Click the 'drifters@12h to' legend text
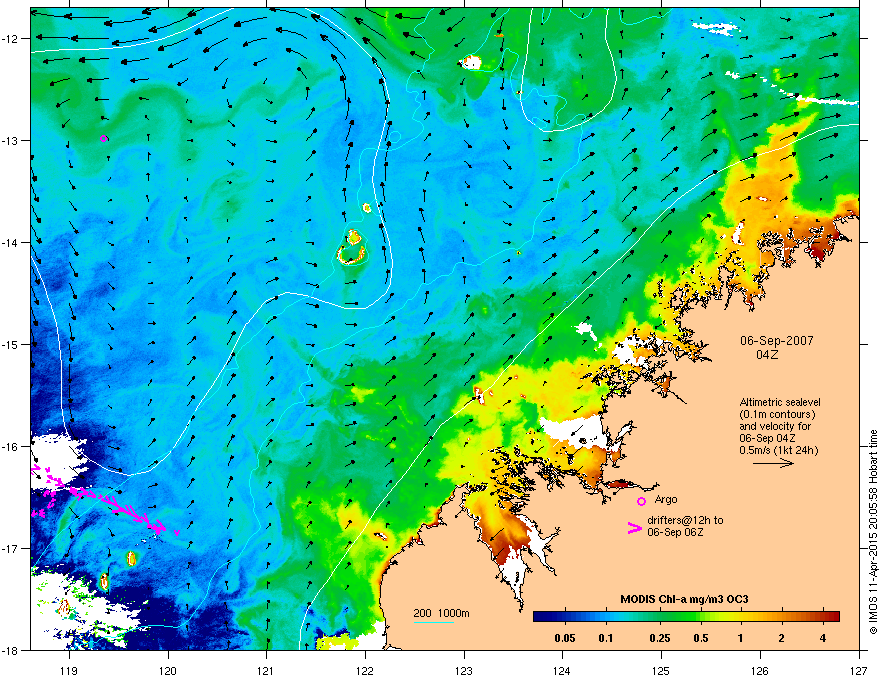 pyautogui.click(x=685, y=520)
